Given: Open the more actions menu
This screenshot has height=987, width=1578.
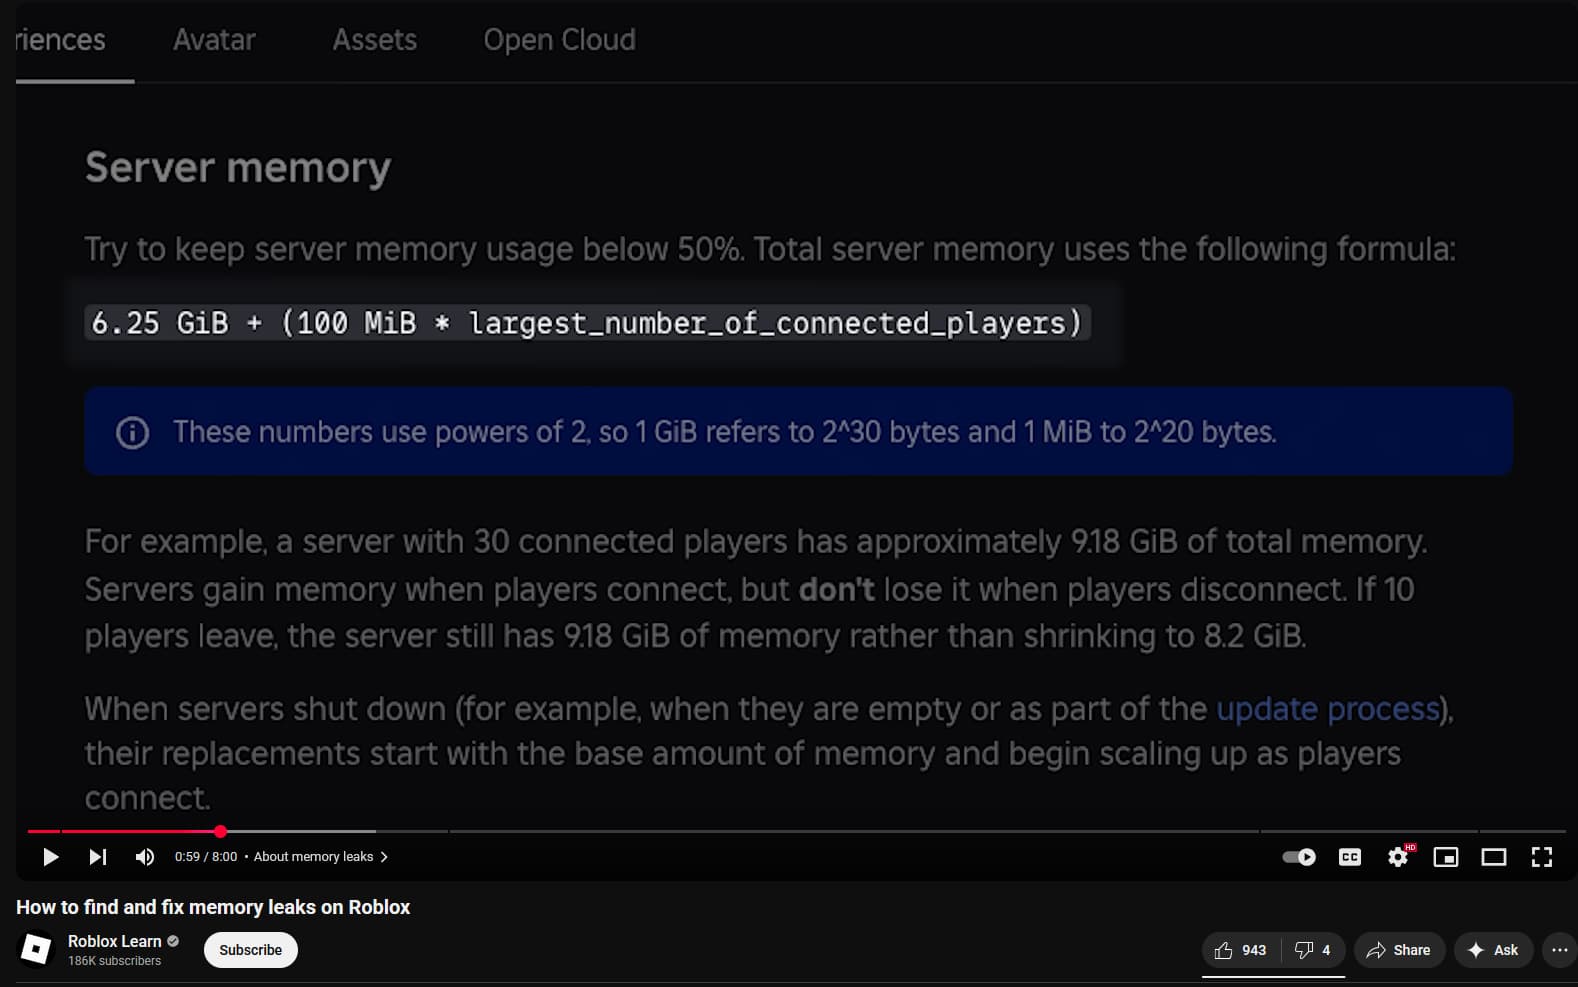Looking at the screenshot, I should [x=1559, y=950].
